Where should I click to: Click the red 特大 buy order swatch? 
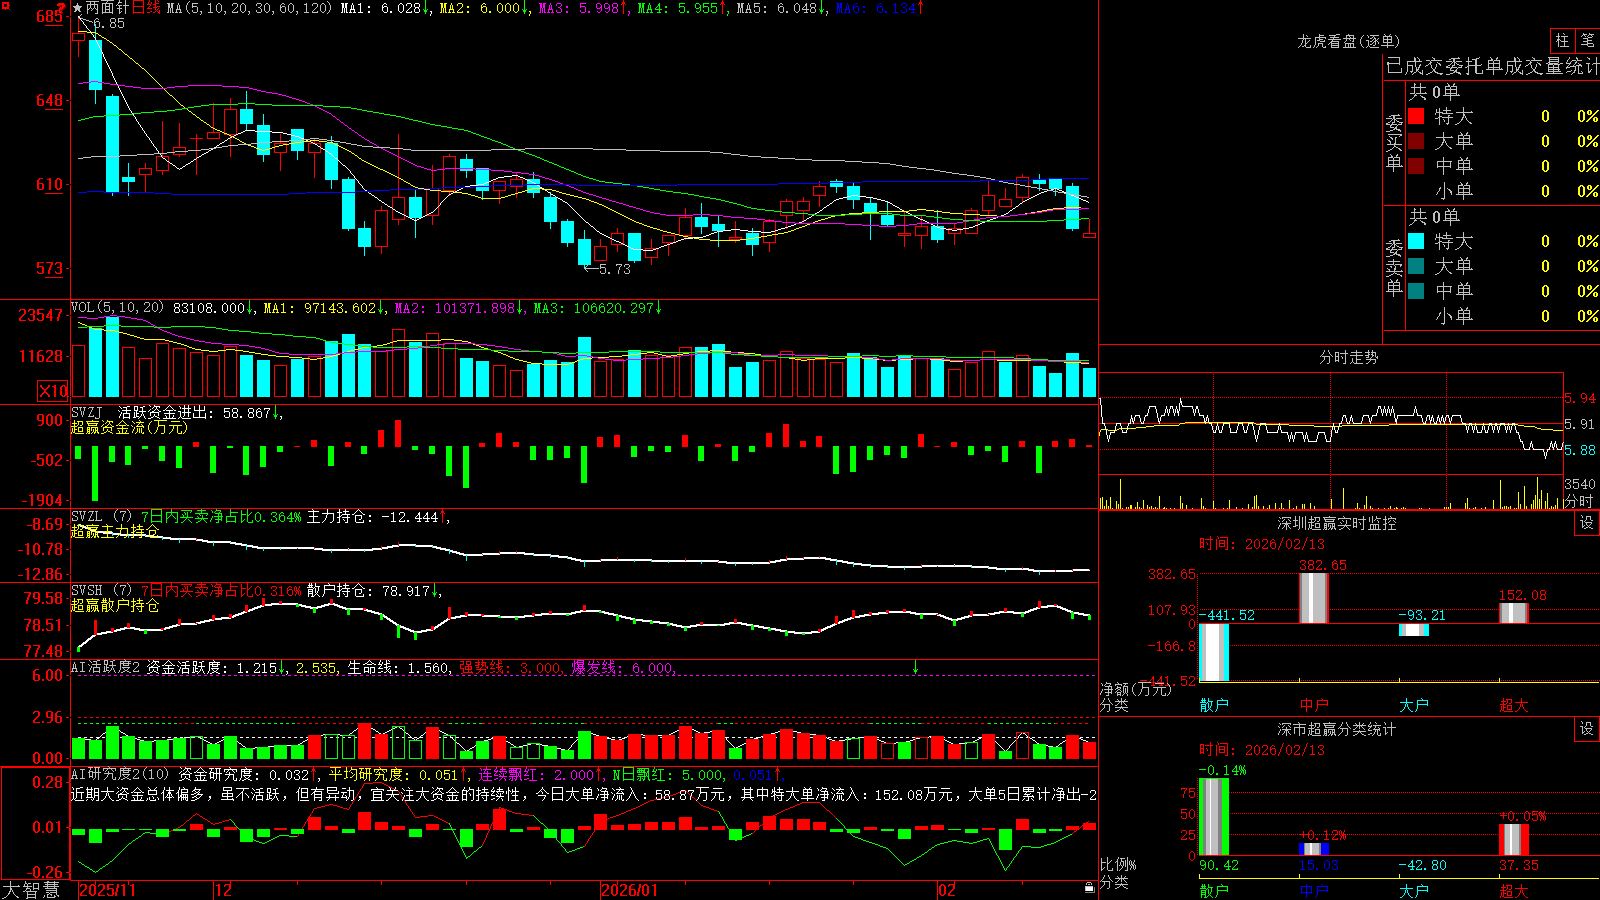(x=1416, y=116)
